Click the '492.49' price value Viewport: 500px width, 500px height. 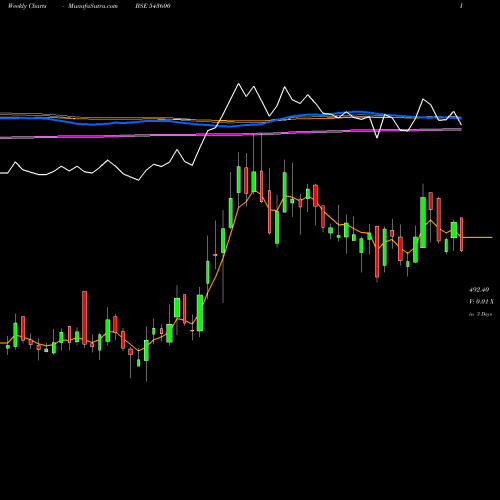[479, 290]
